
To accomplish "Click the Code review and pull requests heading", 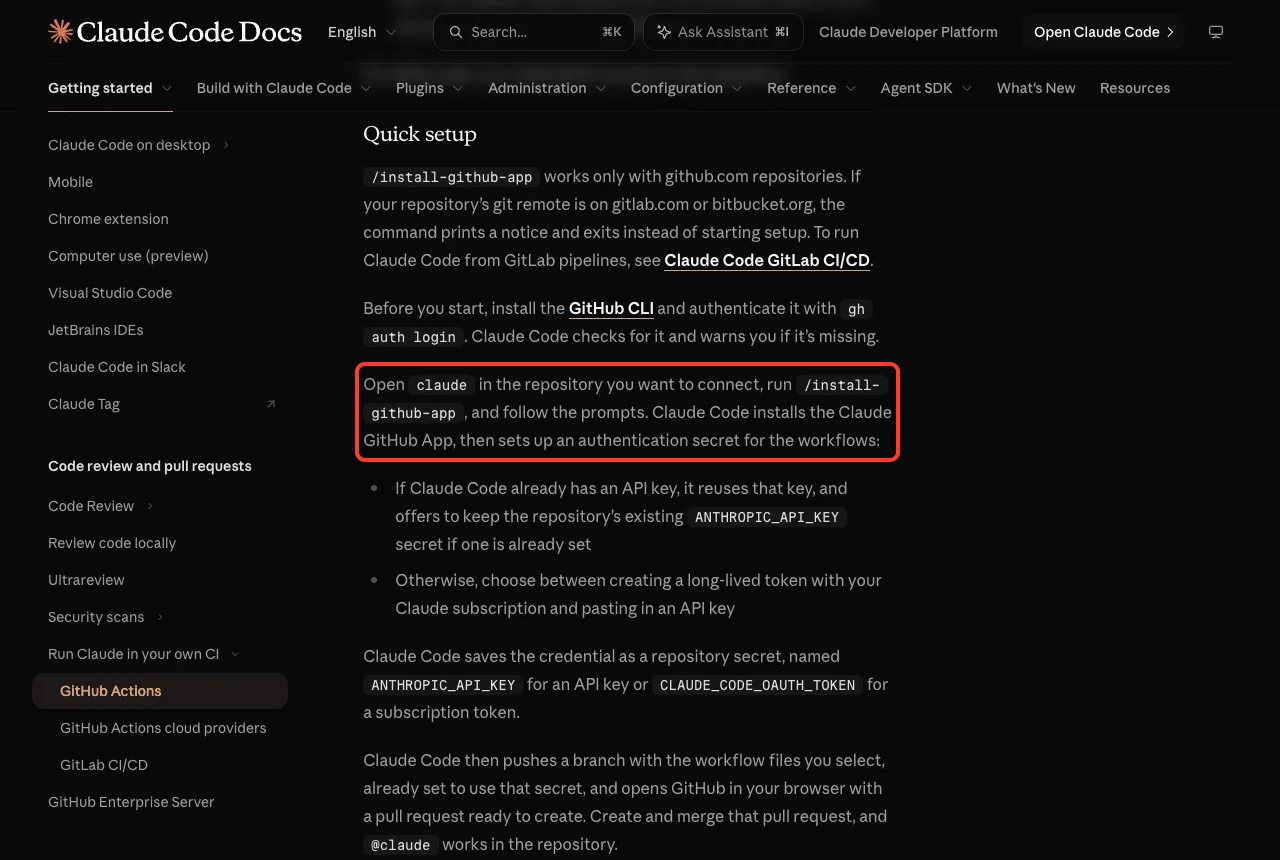I will click(150, 466).
